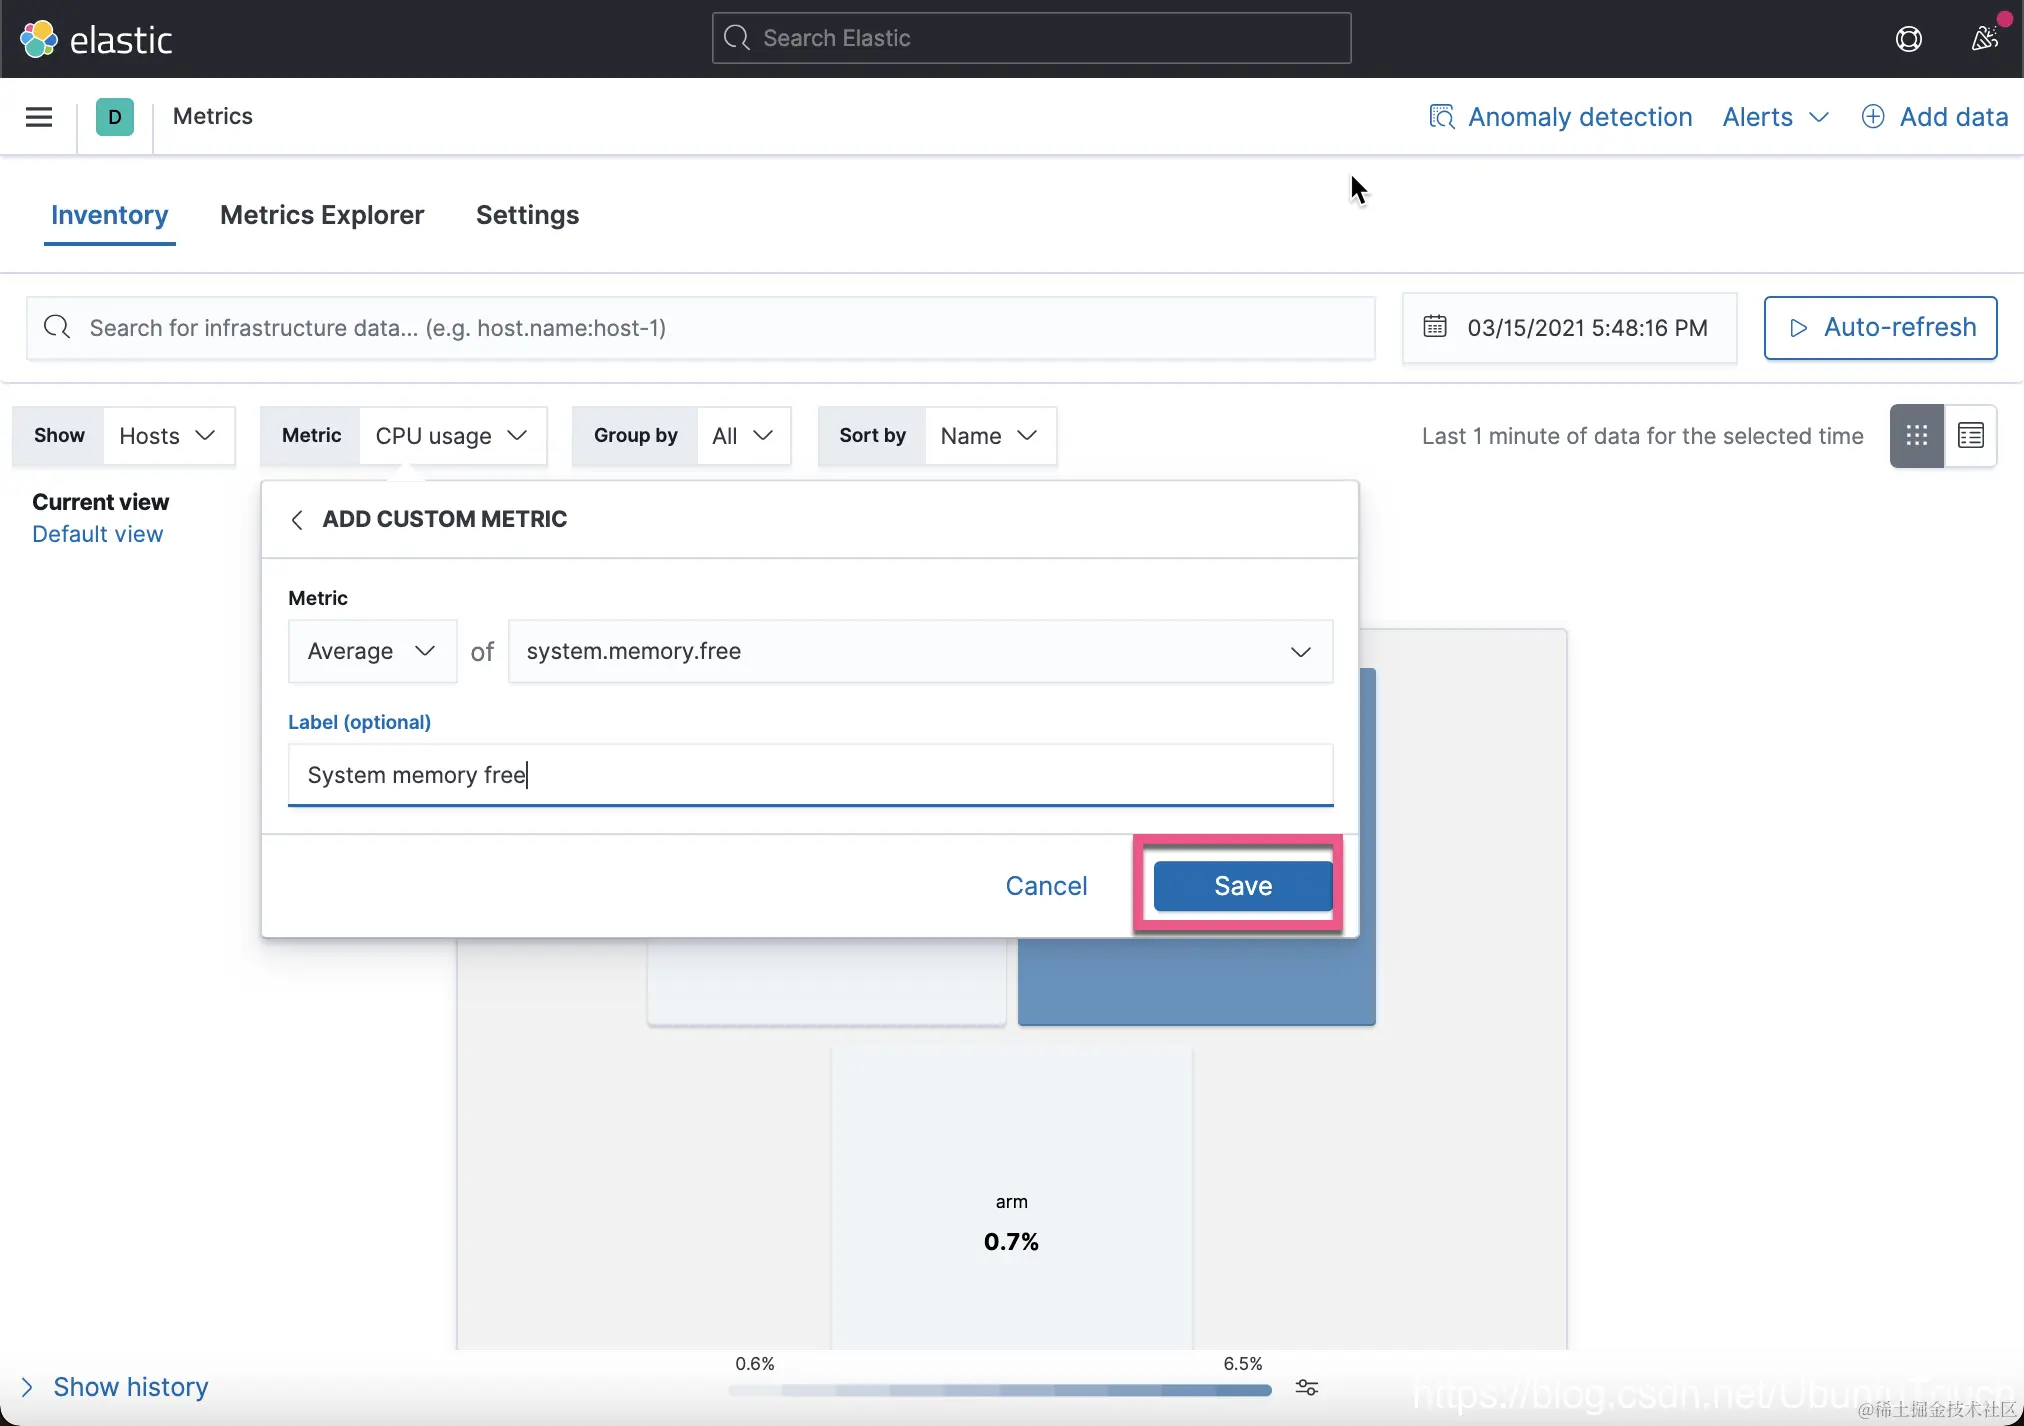Switch to Metrics Explorer tab
This screenshot has width=2024, height=1426.
click(322, 215)
